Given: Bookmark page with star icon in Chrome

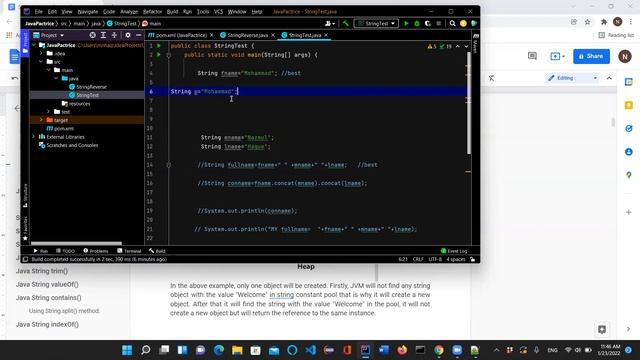Looking at the screenshot, I should point(587,22).
